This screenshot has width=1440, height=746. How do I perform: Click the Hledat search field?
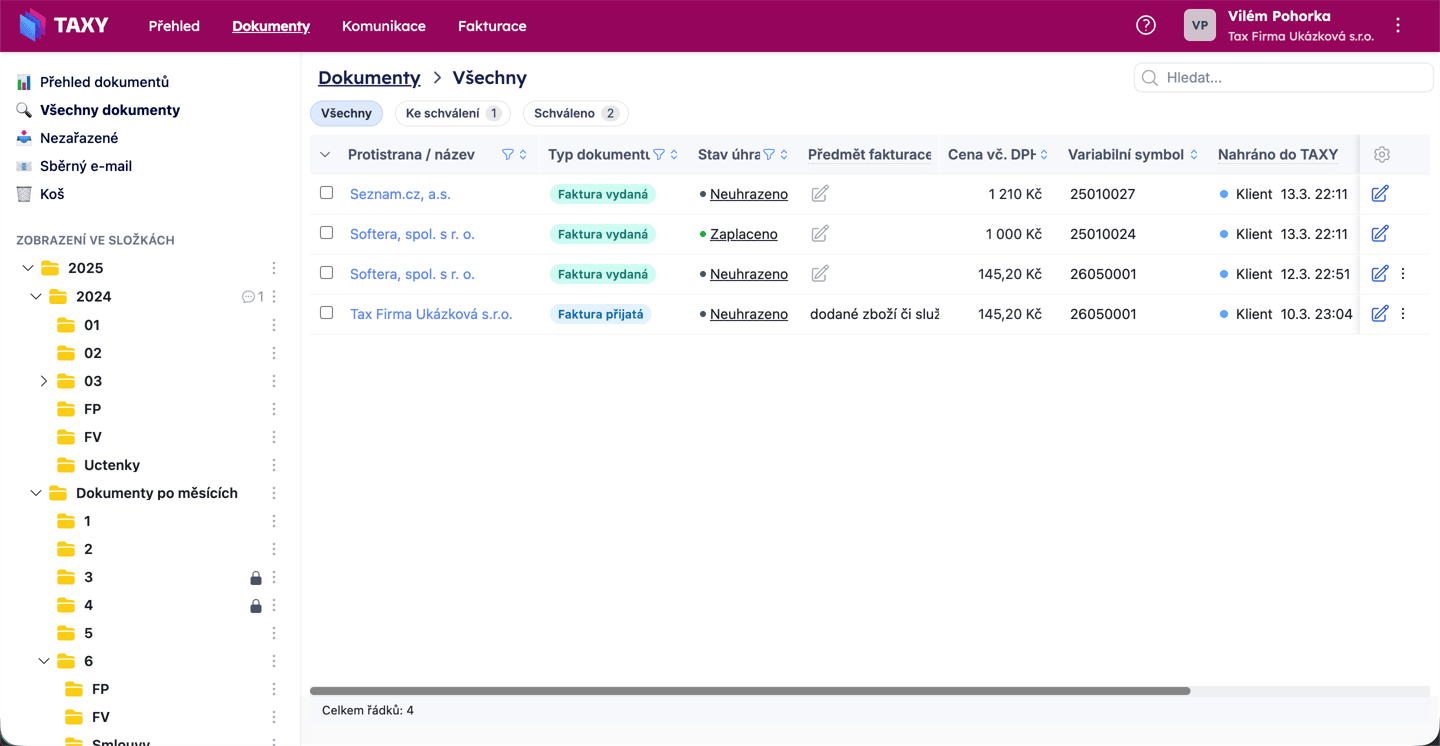point(1290,77)
